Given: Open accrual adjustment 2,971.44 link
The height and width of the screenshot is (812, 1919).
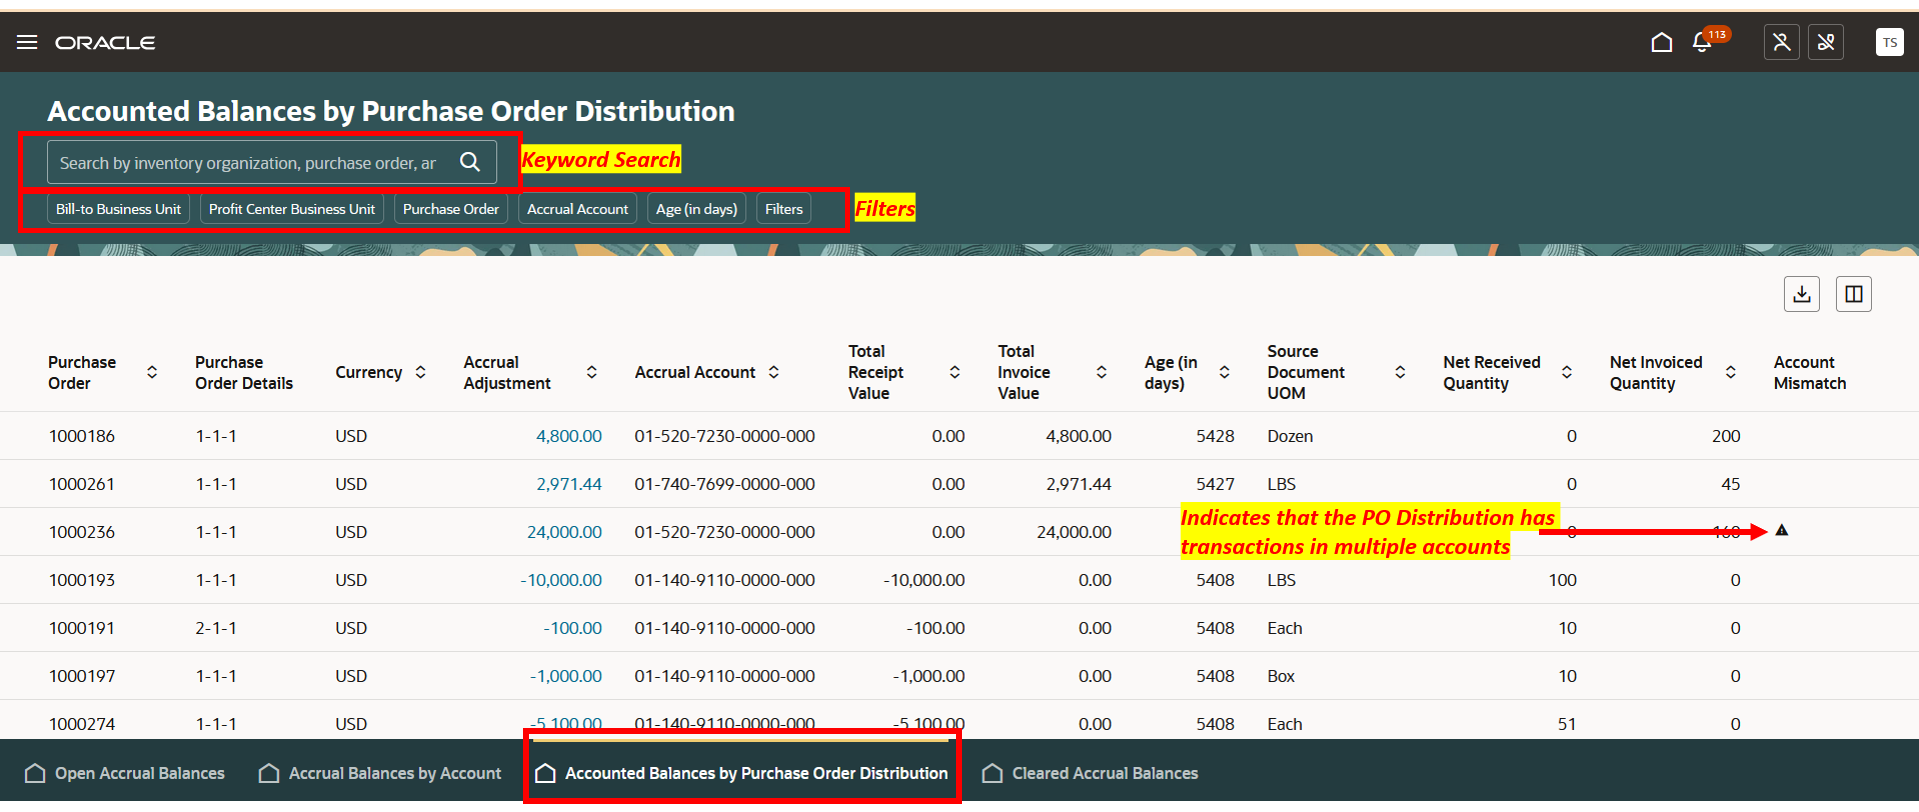Looking at the screenshot, I should click(569, 484).
